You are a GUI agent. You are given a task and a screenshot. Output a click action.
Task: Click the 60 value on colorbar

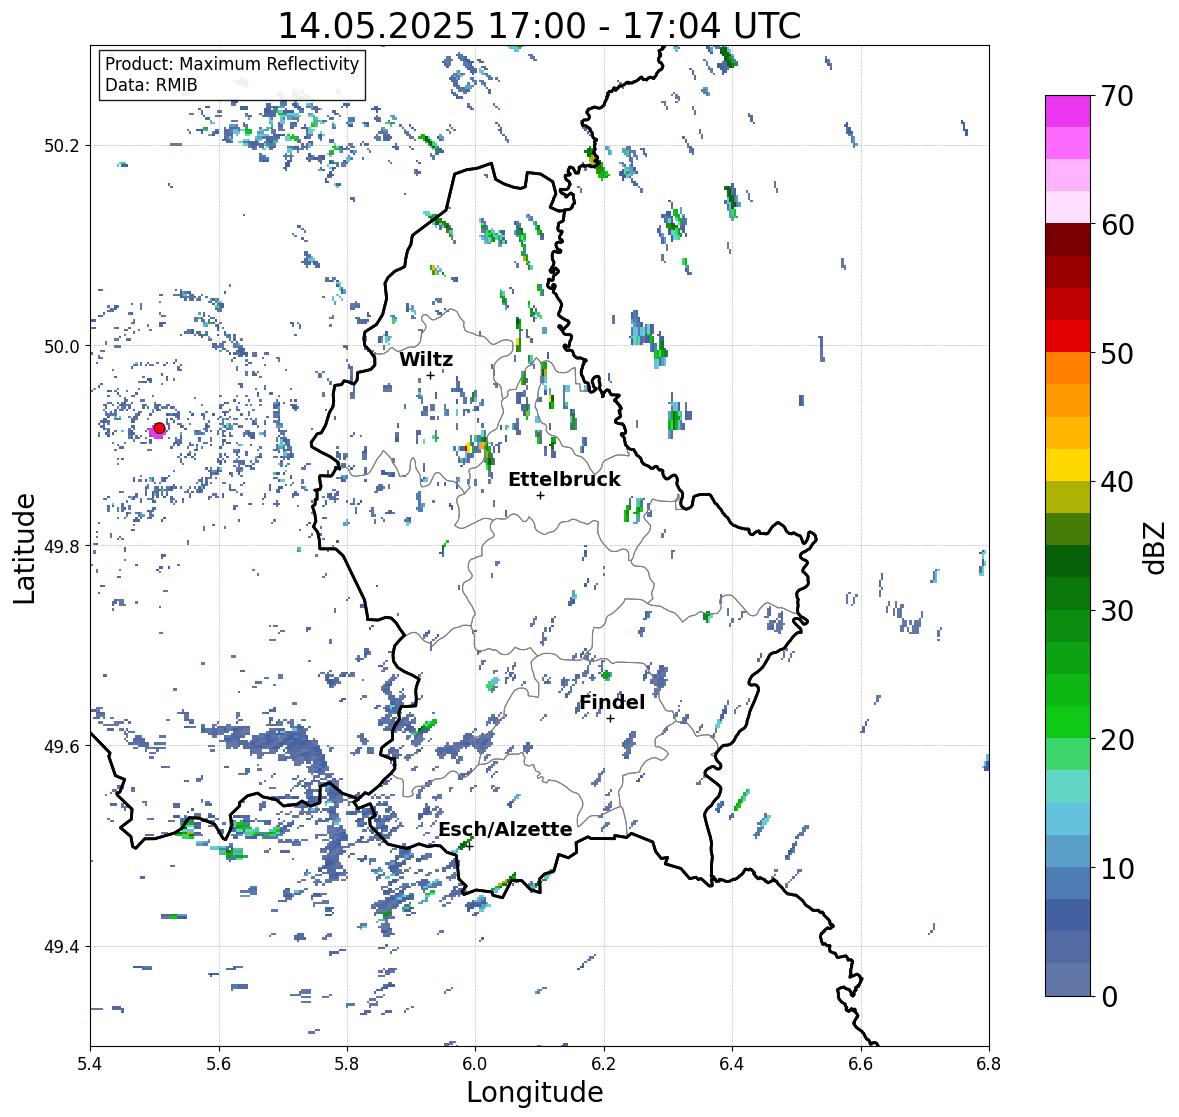pyautogui.click(x=1117, y=225)
